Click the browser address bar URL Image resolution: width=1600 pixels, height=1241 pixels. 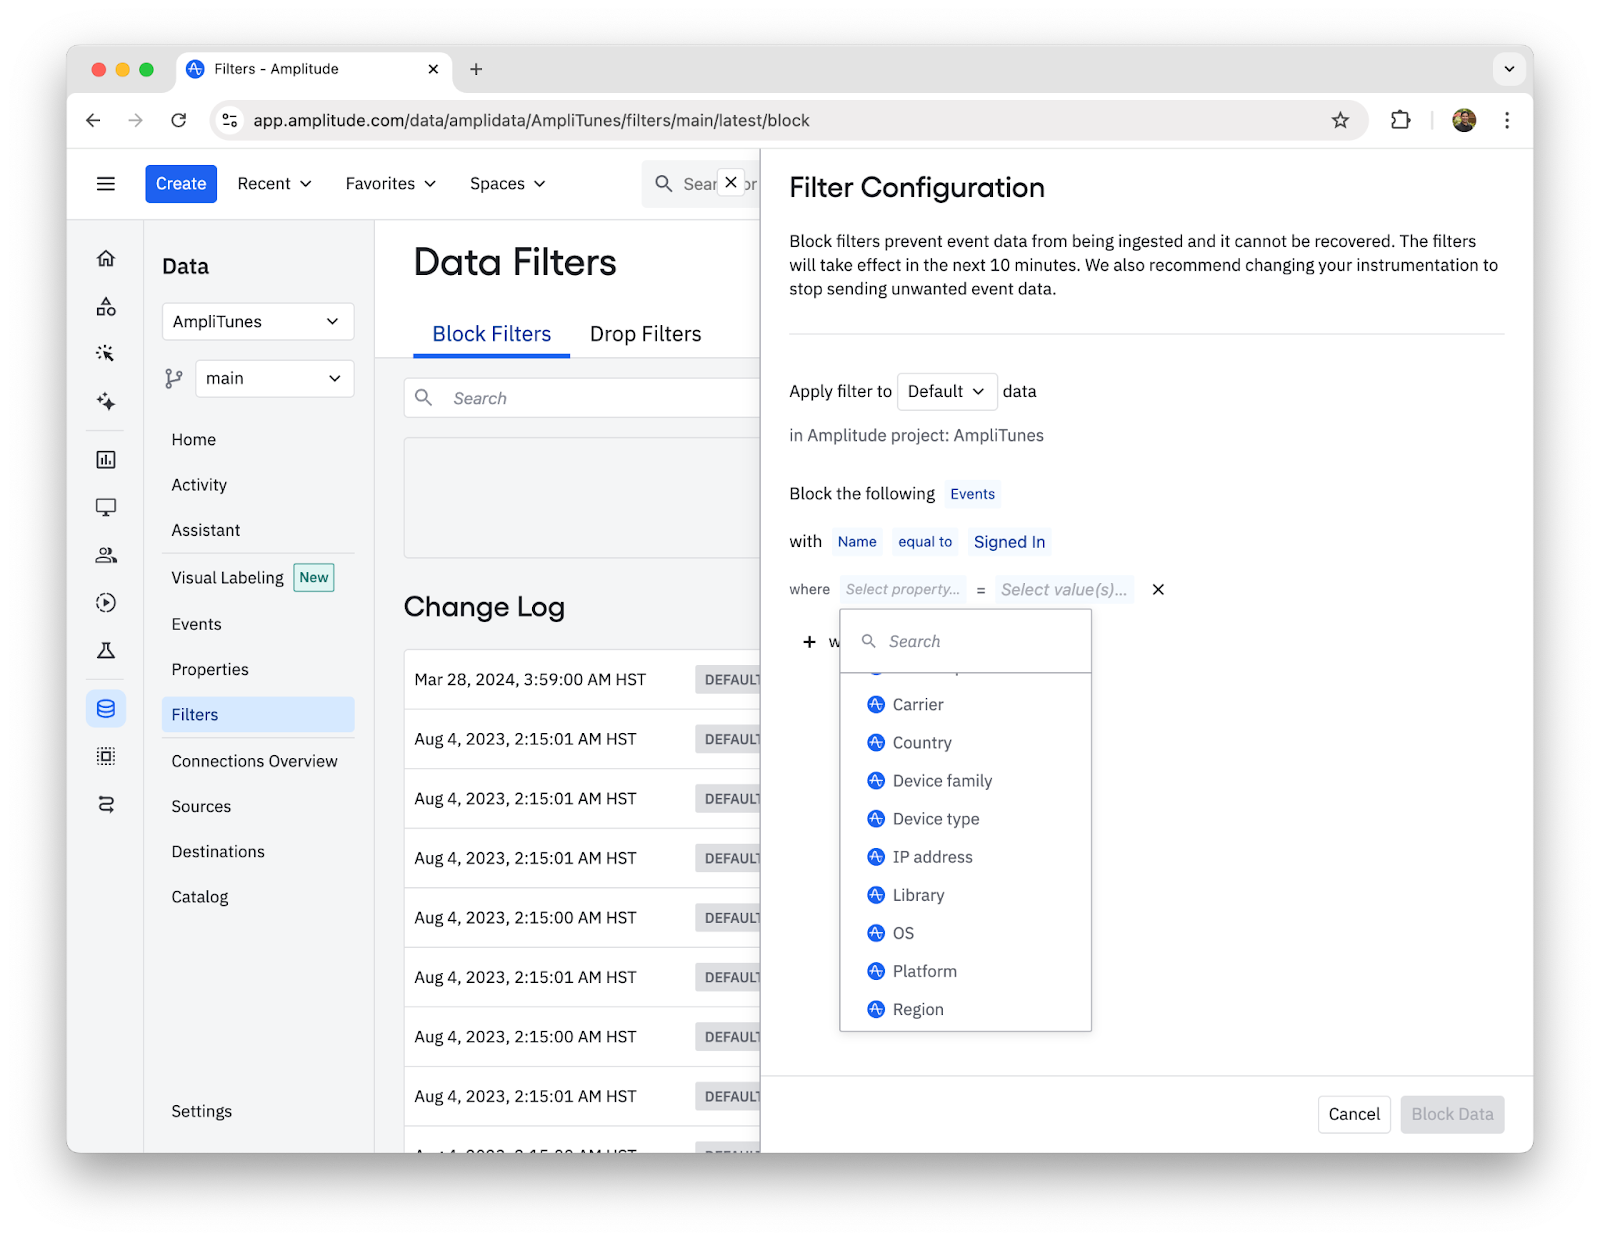click(x=531, y=121)
